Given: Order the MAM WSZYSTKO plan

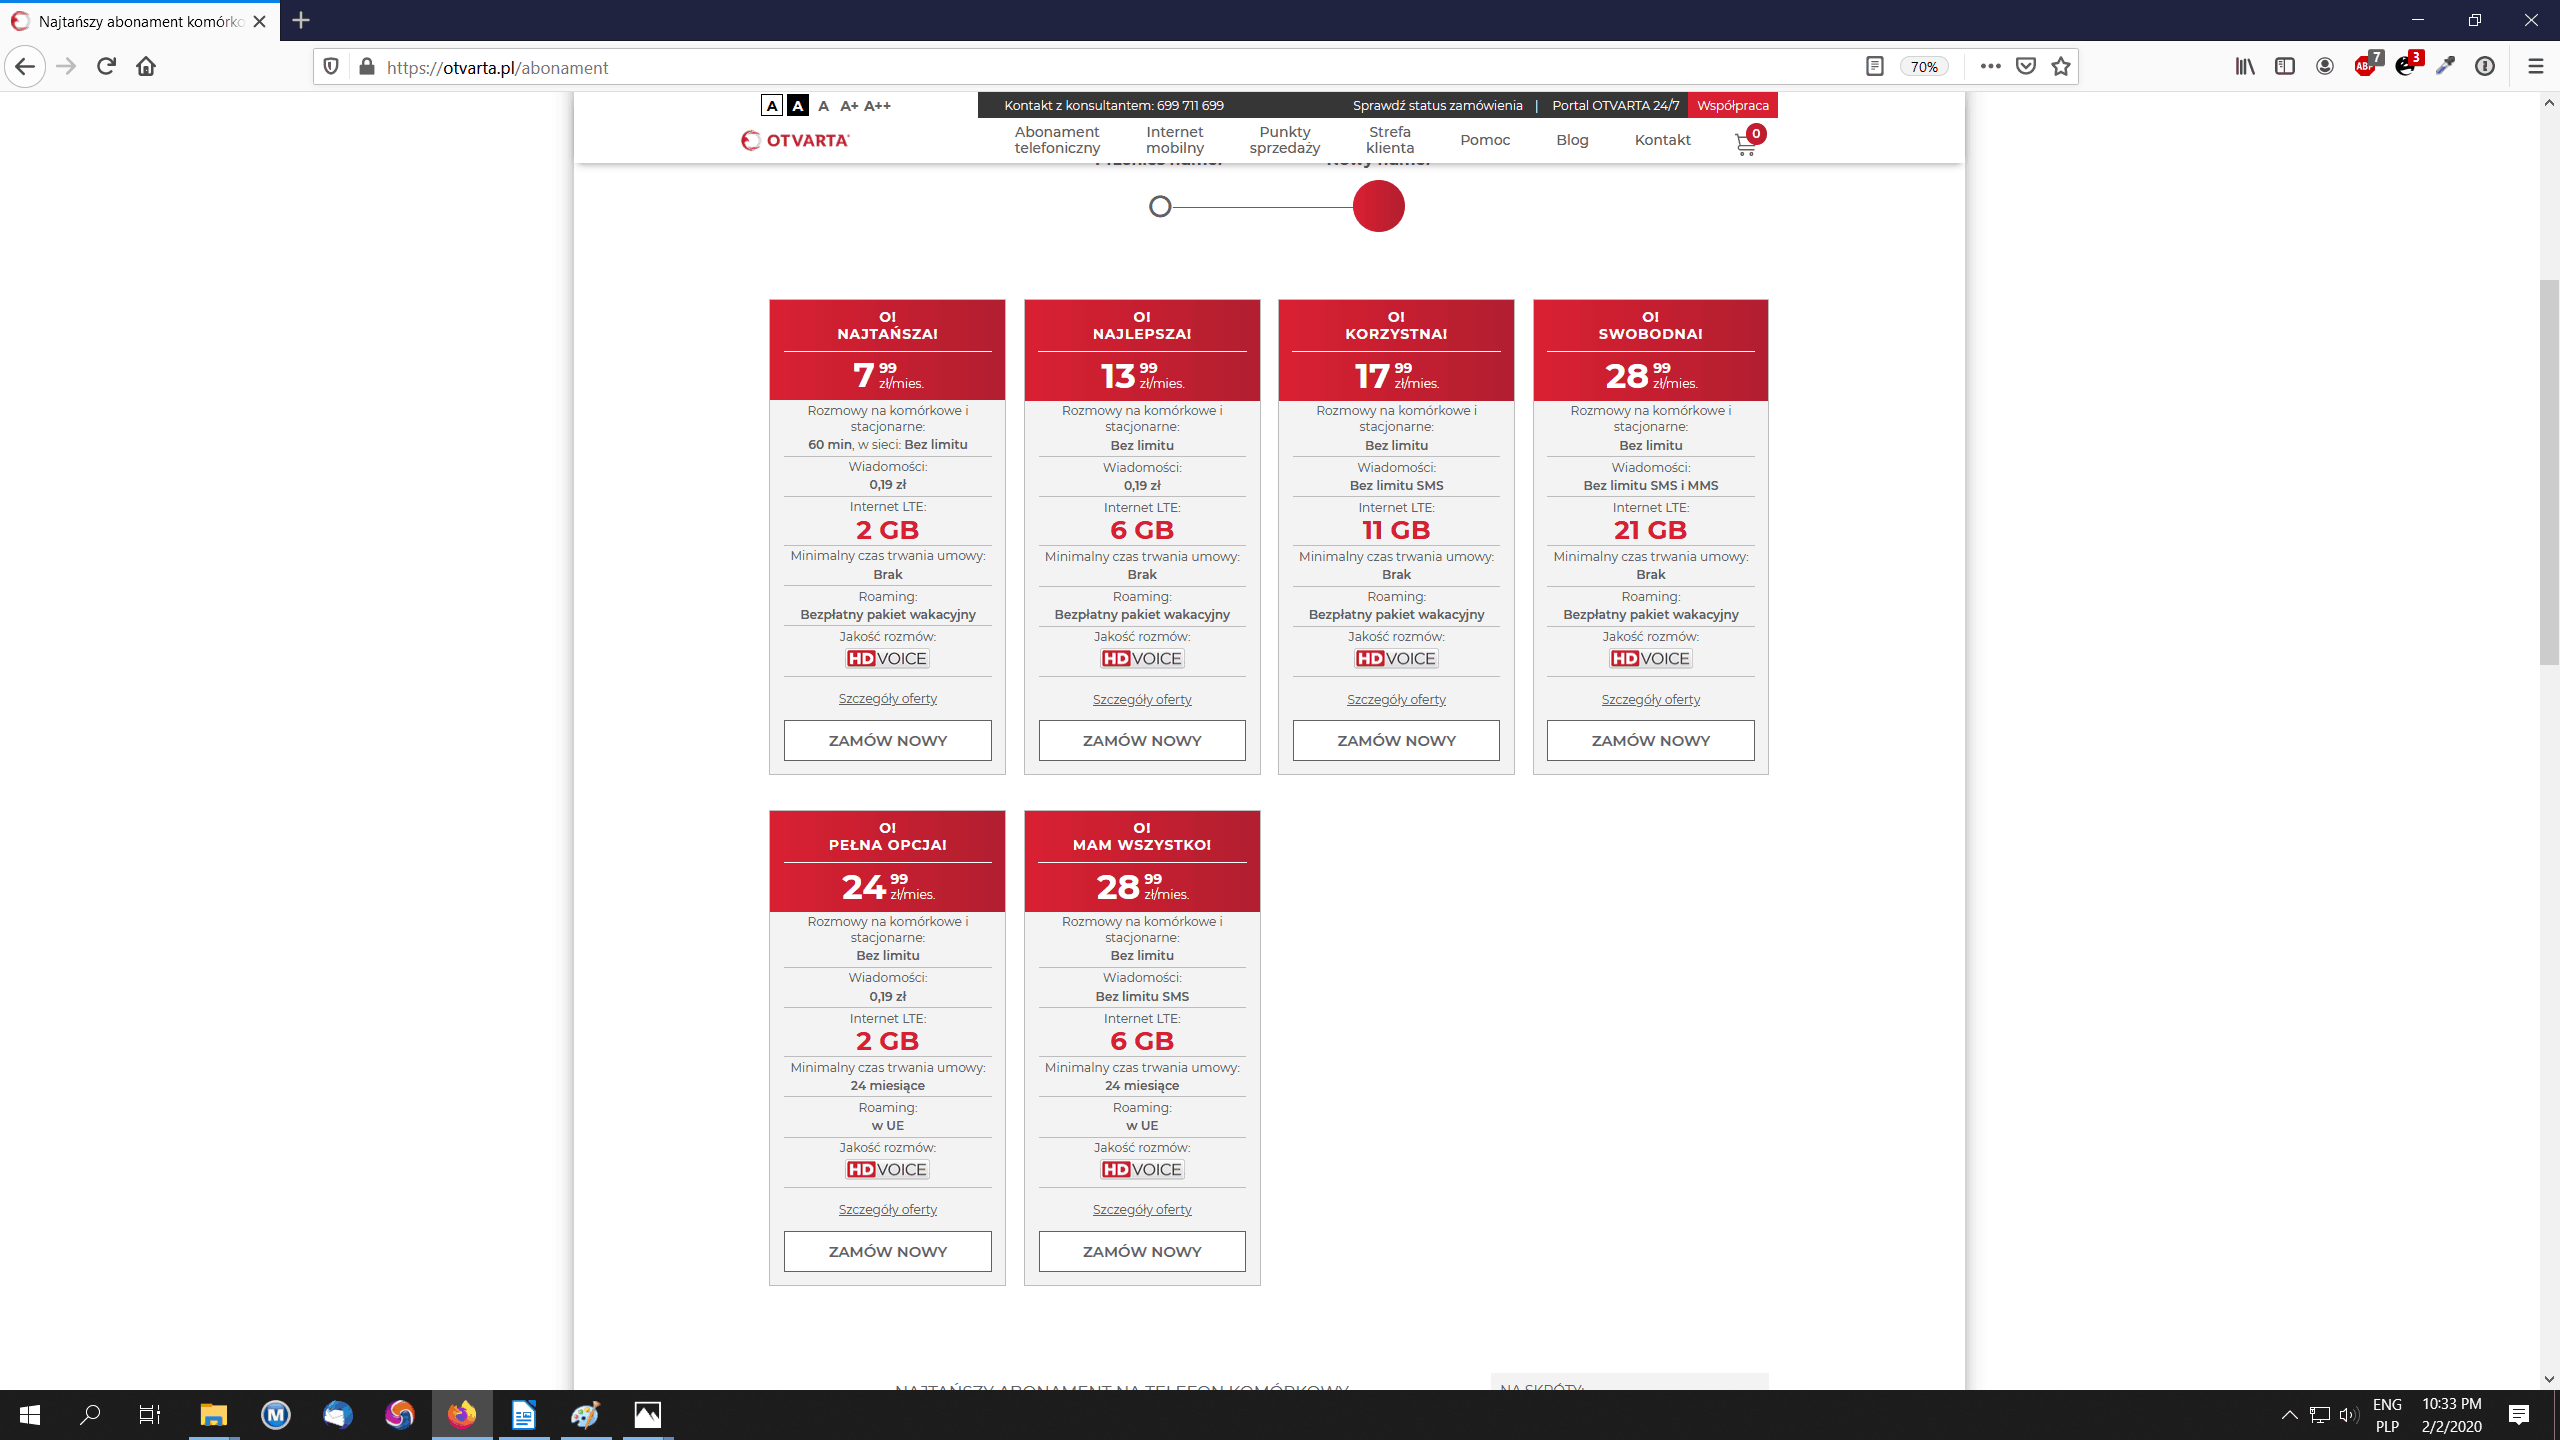Looking at the screenshot, I should 1142,1251.
